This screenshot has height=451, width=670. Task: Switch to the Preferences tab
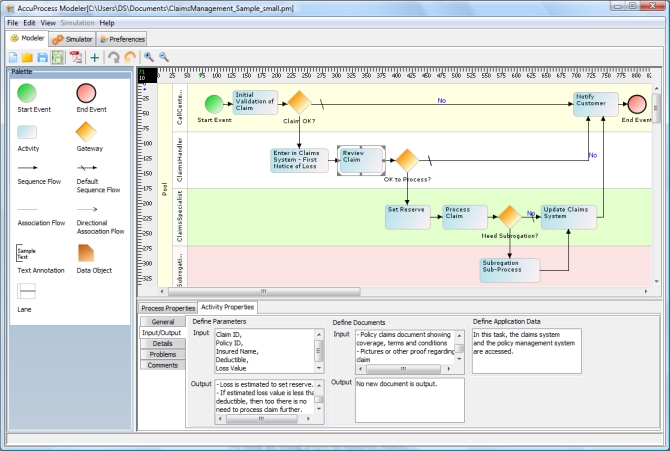[122, 39]
